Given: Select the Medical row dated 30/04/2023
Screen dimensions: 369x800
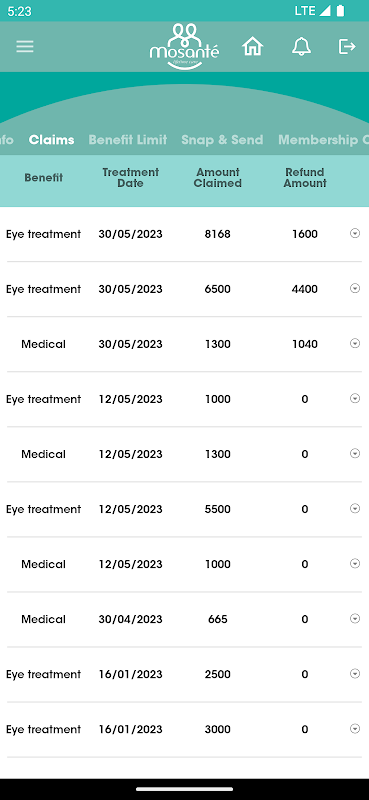Looking at the screenshot, I should 184,619.
